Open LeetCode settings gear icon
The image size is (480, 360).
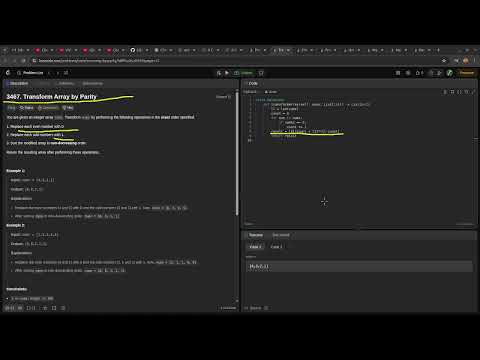[x=408, y=73]
